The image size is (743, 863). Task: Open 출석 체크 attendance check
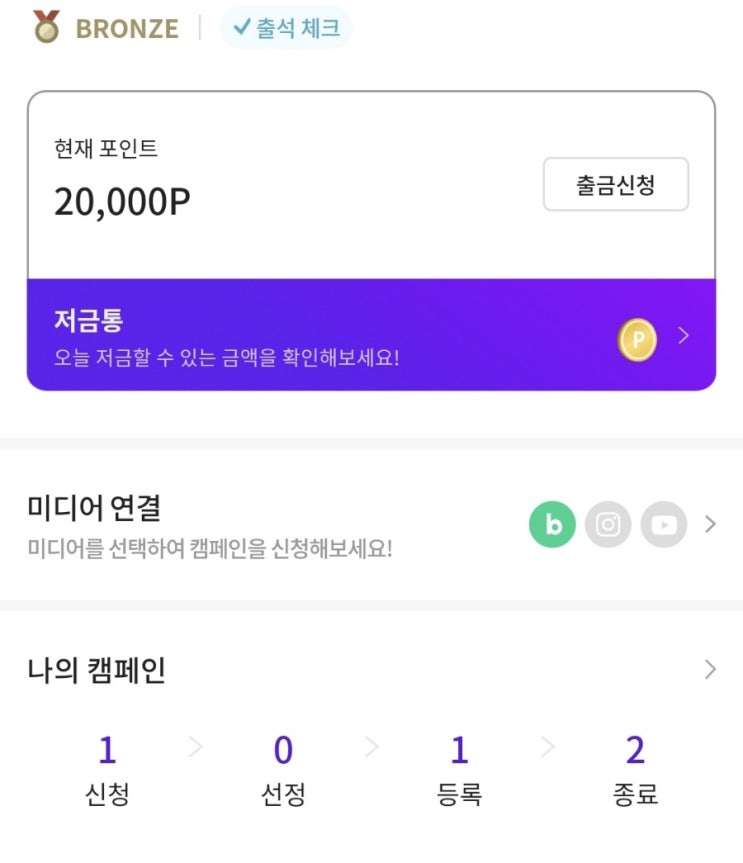click(286, 28)
